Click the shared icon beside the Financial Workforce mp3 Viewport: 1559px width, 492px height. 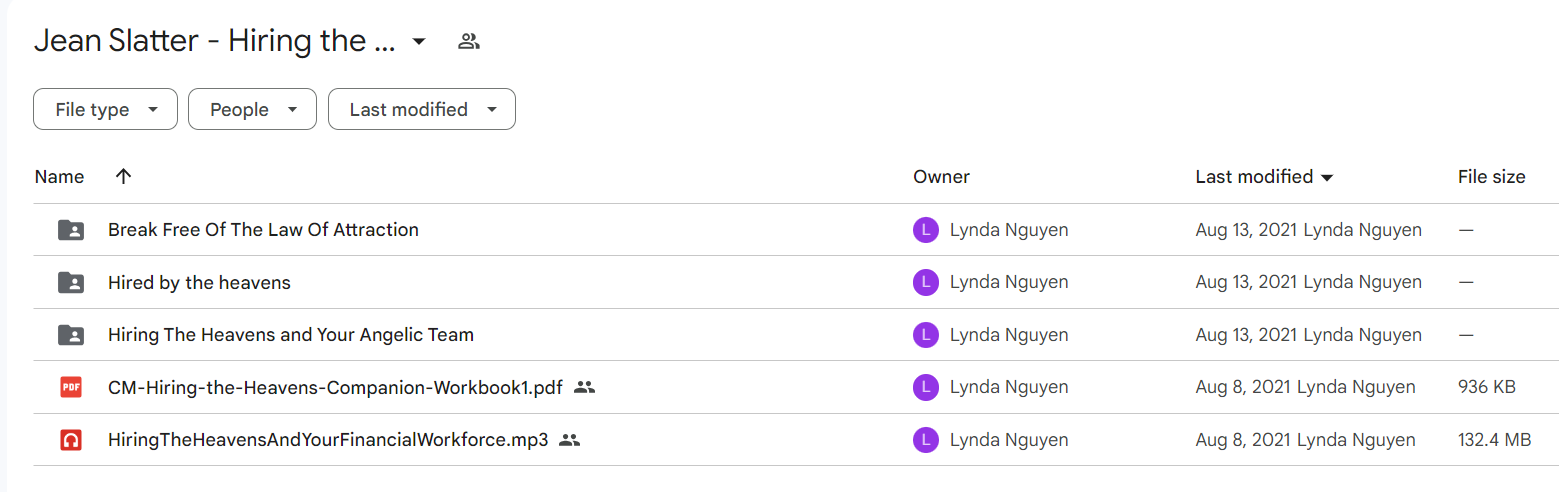click(x=570, y=439)
